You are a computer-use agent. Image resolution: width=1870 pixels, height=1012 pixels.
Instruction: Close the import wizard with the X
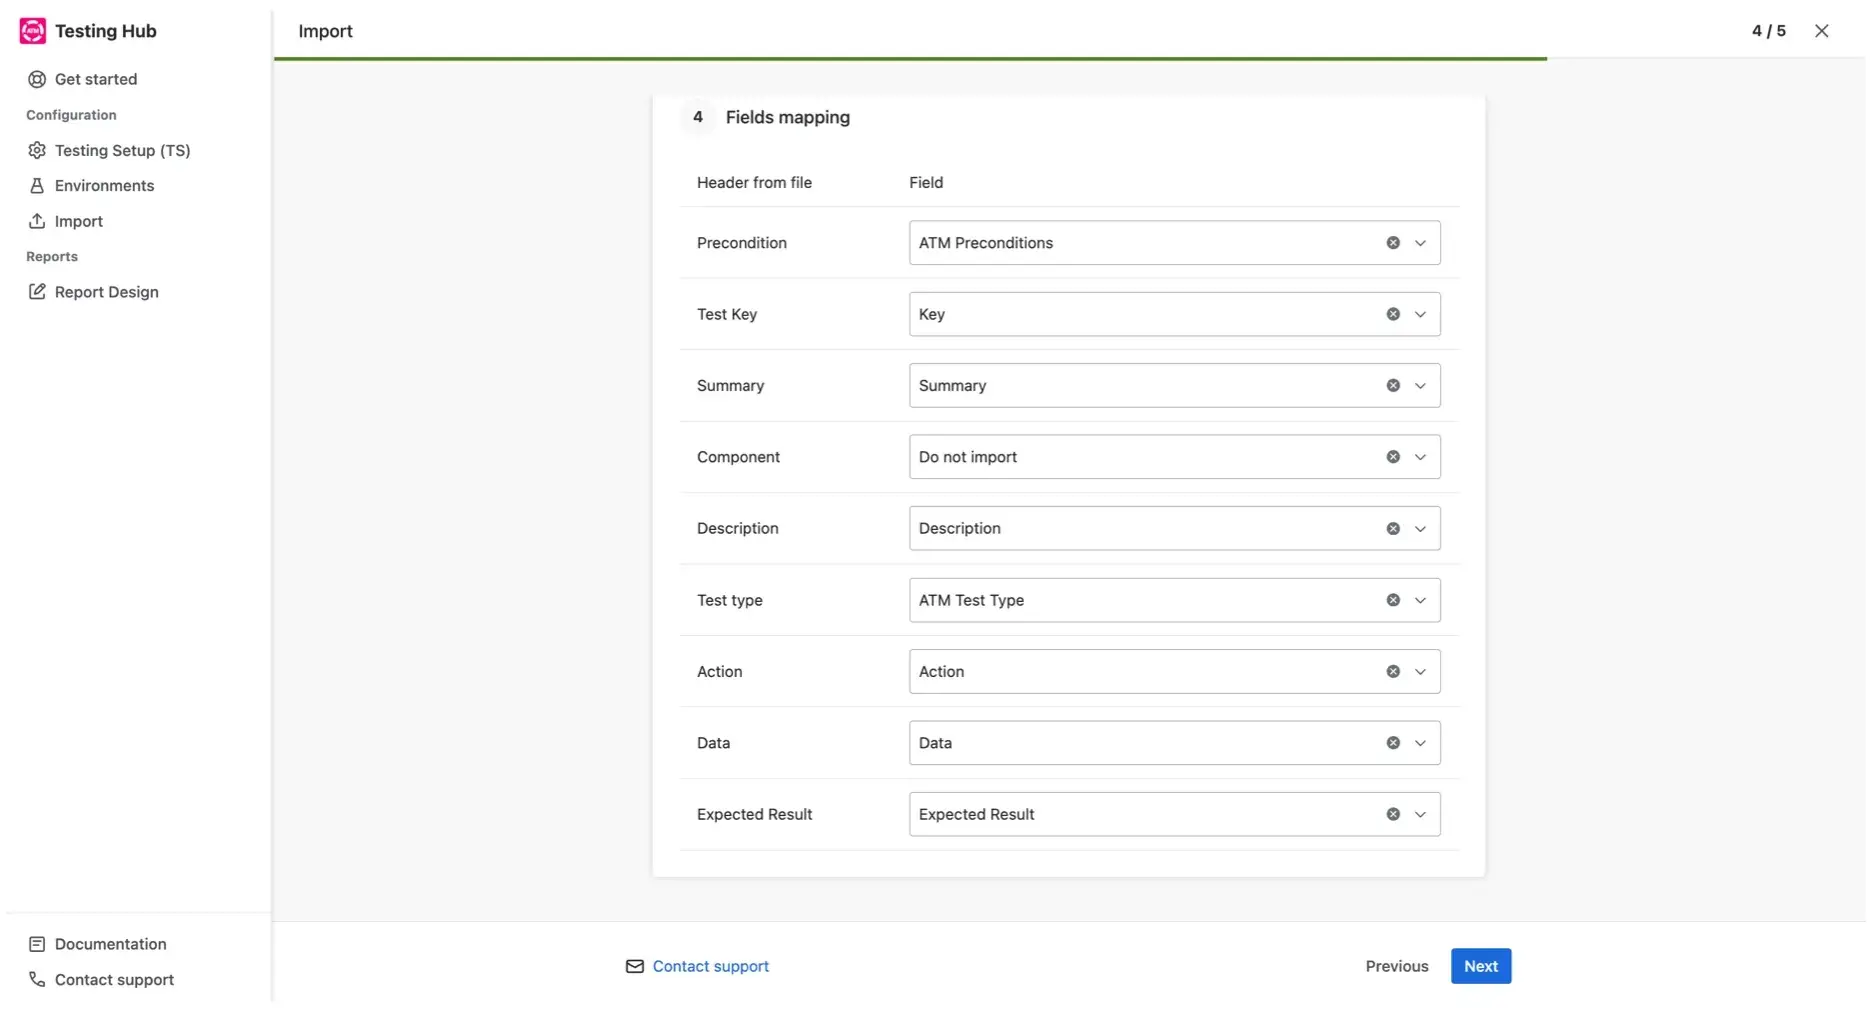(1821, 31)
